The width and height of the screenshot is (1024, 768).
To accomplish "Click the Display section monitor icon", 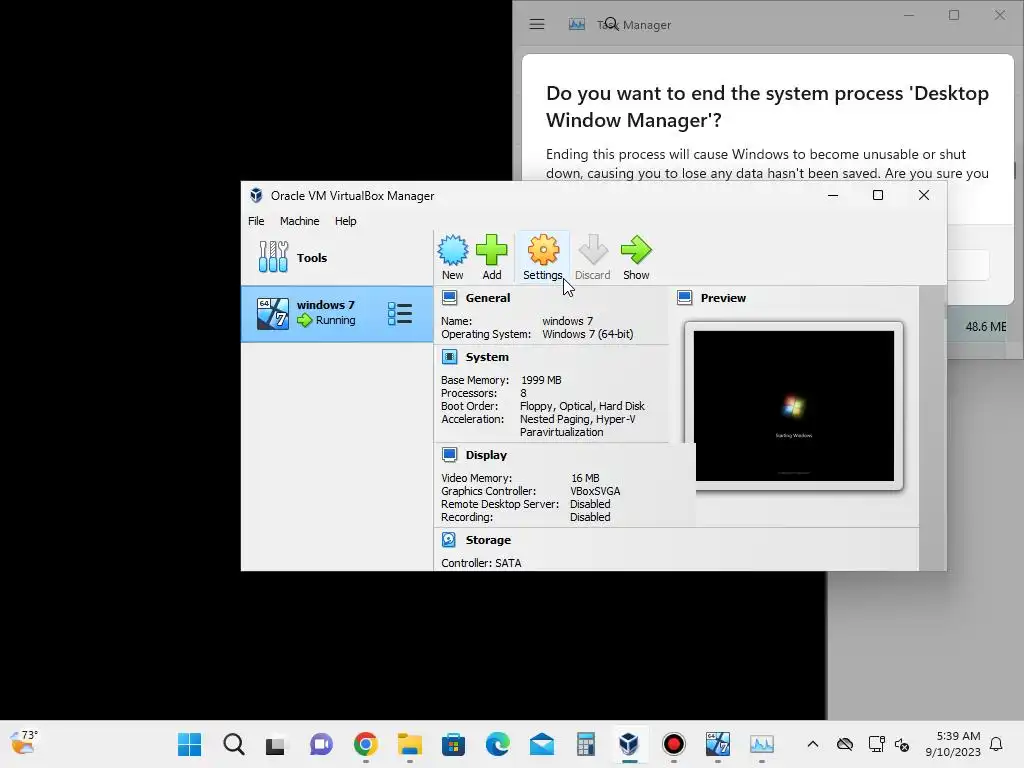I will (x=449, y=455).
